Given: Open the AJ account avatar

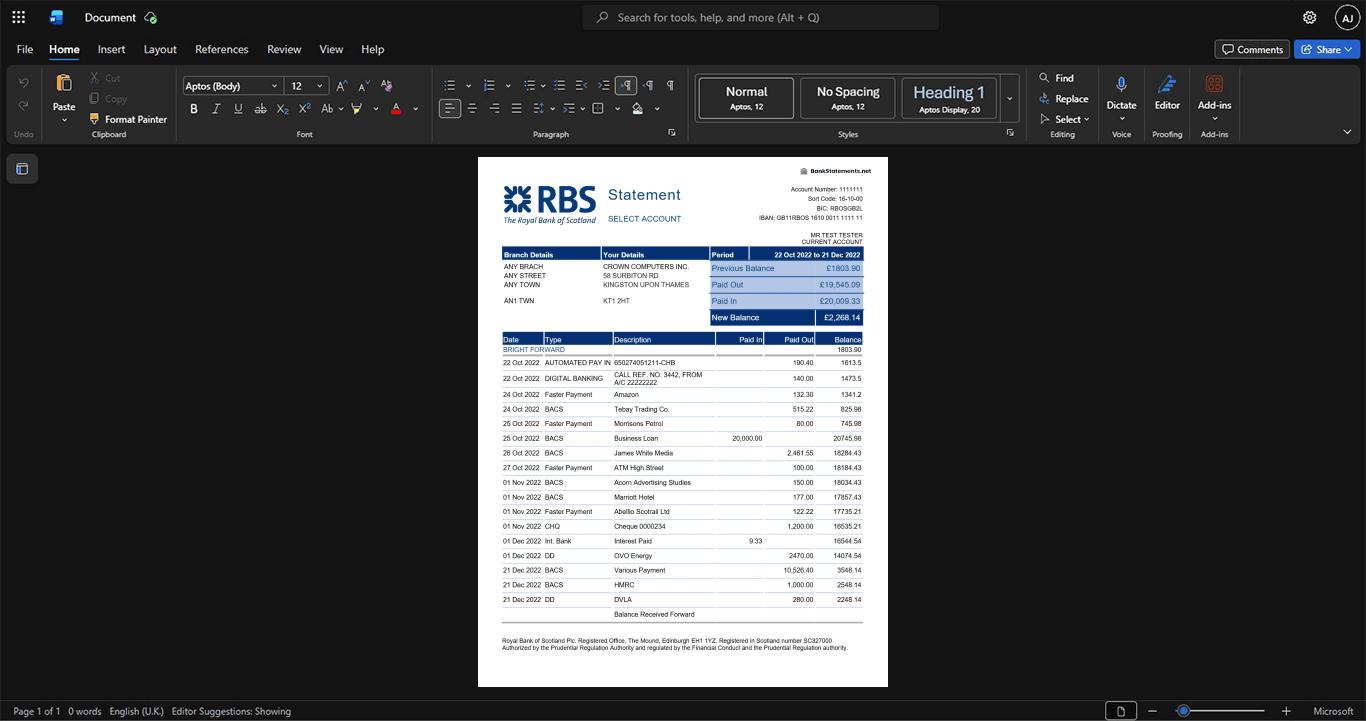Looking at the screenshot, I should coord(1347,17).
